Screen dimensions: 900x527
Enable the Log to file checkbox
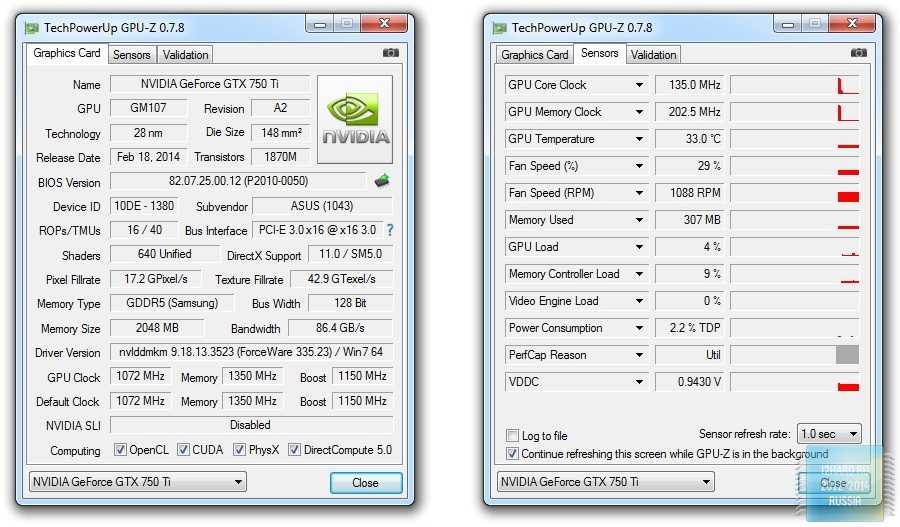[x=513, y=436]
